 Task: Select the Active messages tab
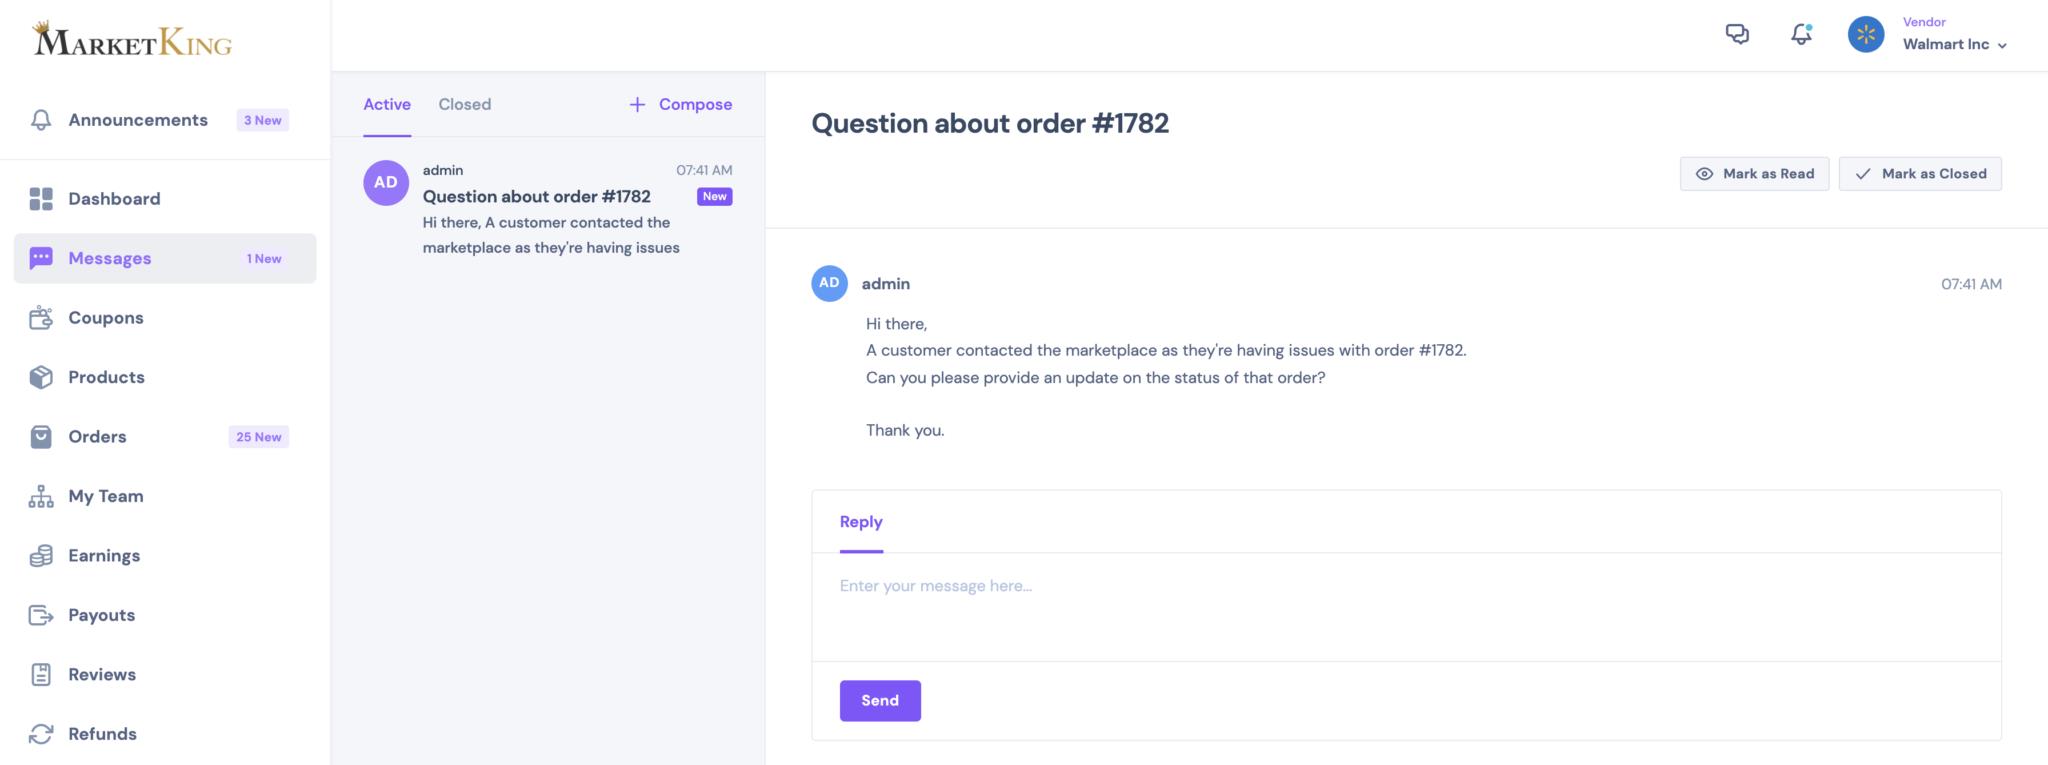(387, 104)
